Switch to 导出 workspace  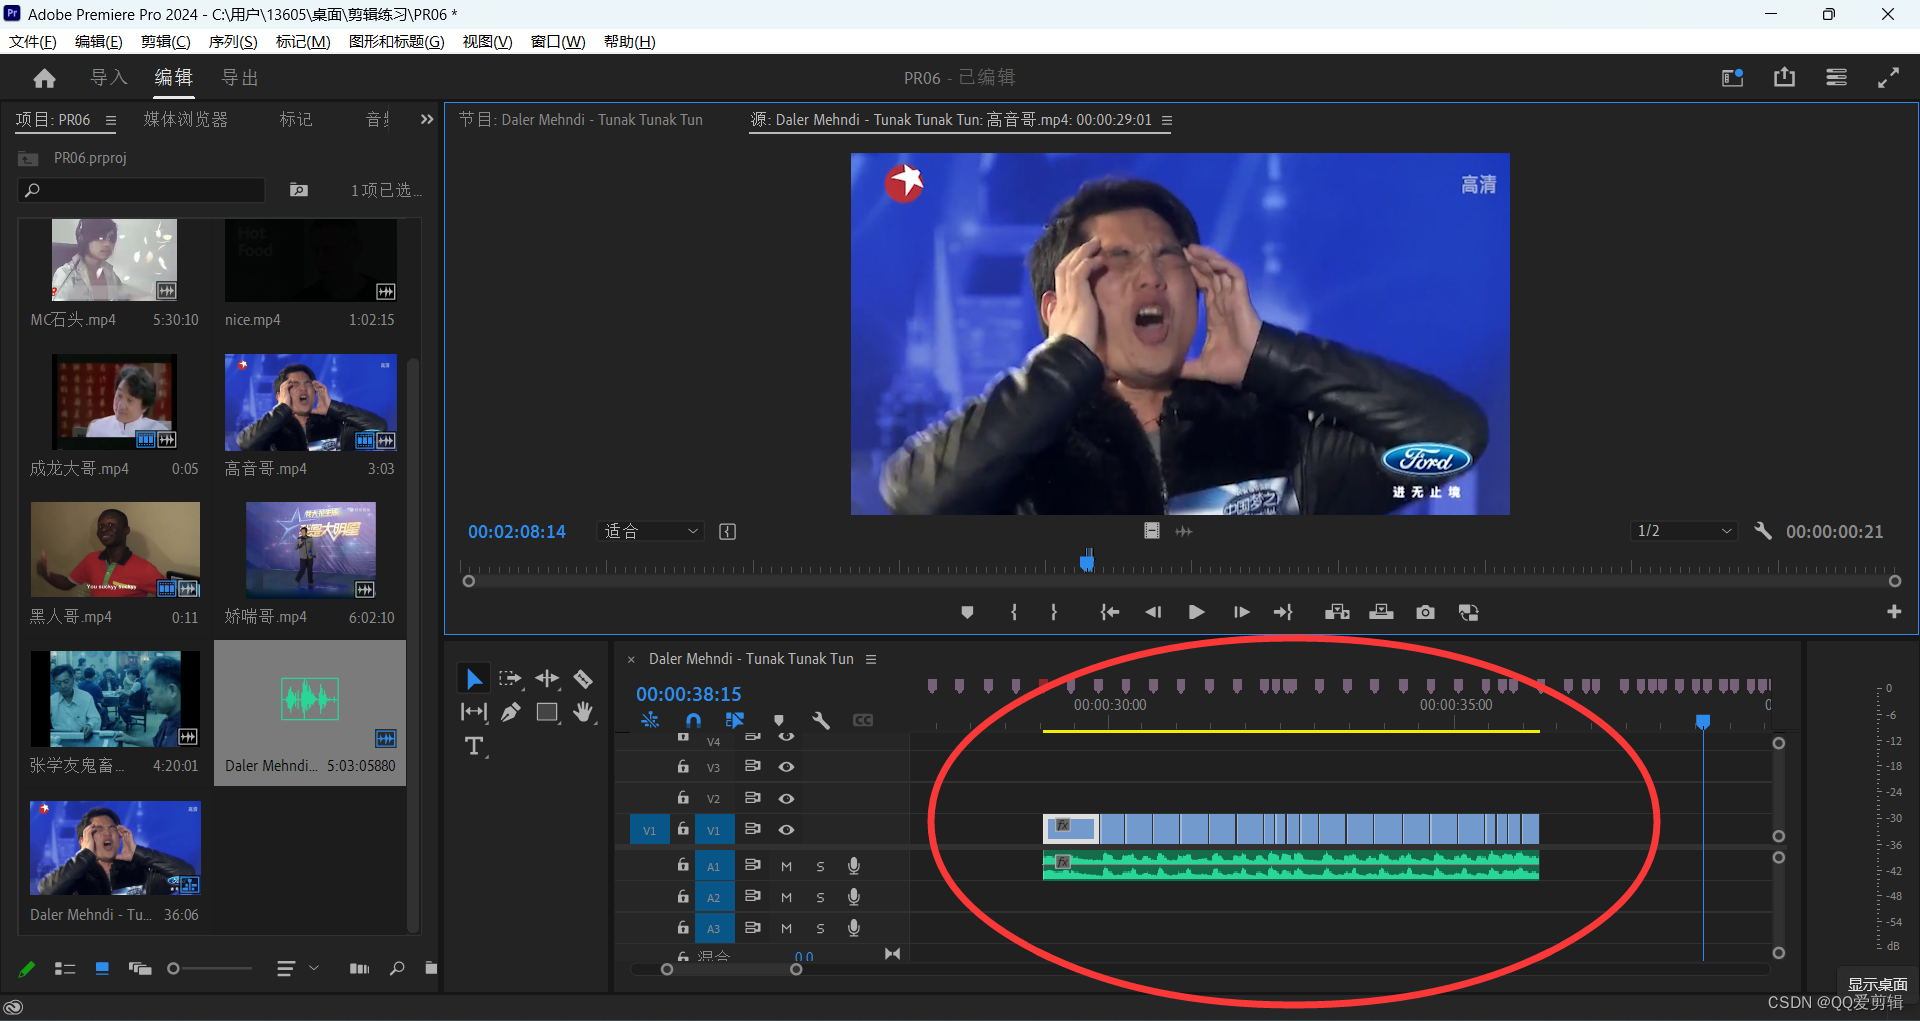[x=240, y=78]
